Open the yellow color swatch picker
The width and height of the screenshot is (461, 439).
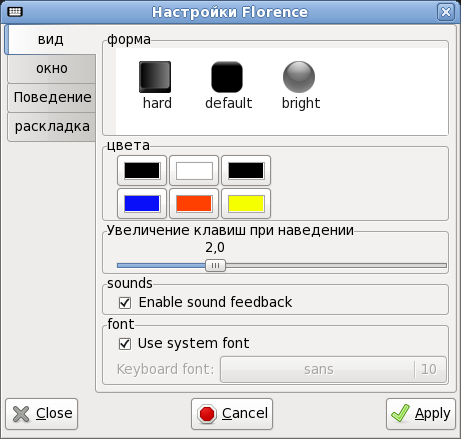click(246, 203)
